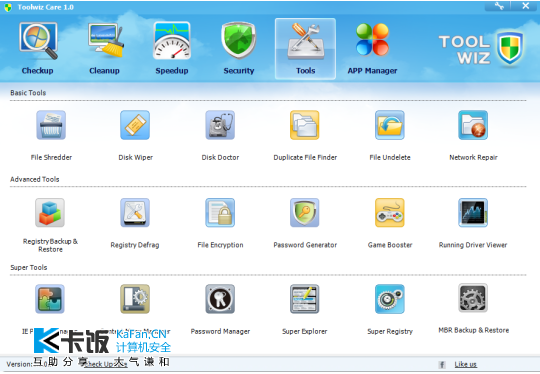The width and height of the screenshot is (540, 374).
Task: Close the Toolwiz Care window
Action: (526, 6)
